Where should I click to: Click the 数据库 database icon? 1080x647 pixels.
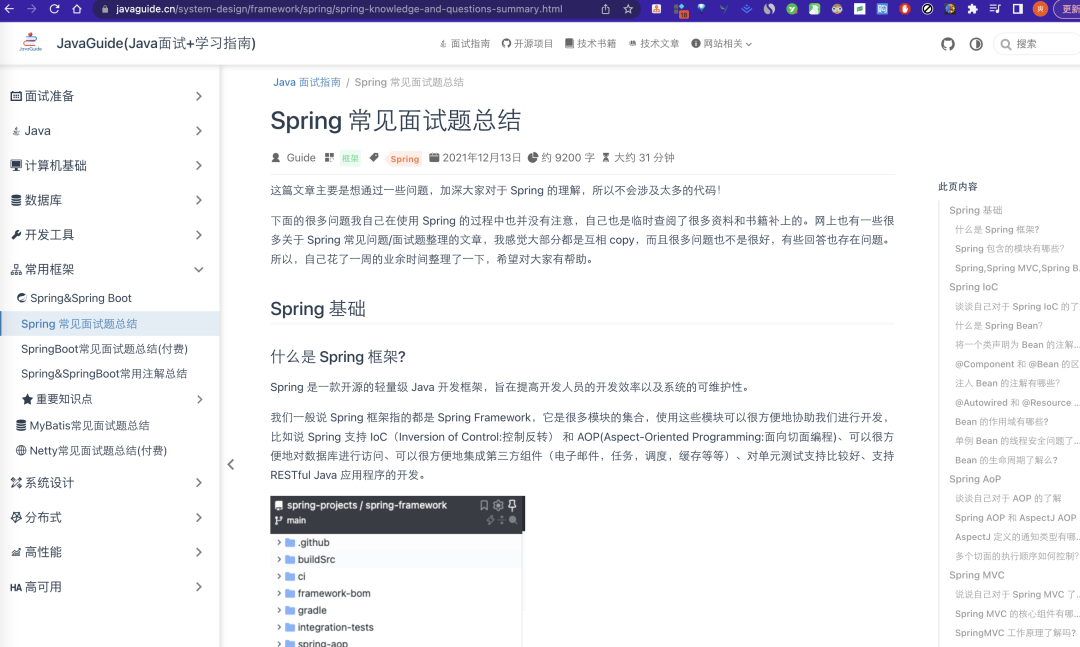pos(16,201)
